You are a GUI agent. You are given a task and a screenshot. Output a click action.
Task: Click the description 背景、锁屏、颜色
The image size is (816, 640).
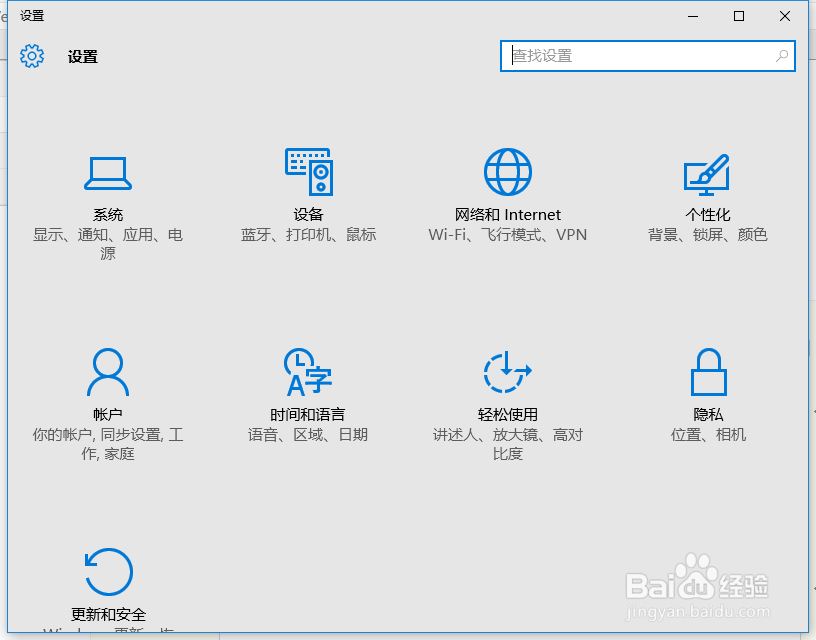(708, 235)
